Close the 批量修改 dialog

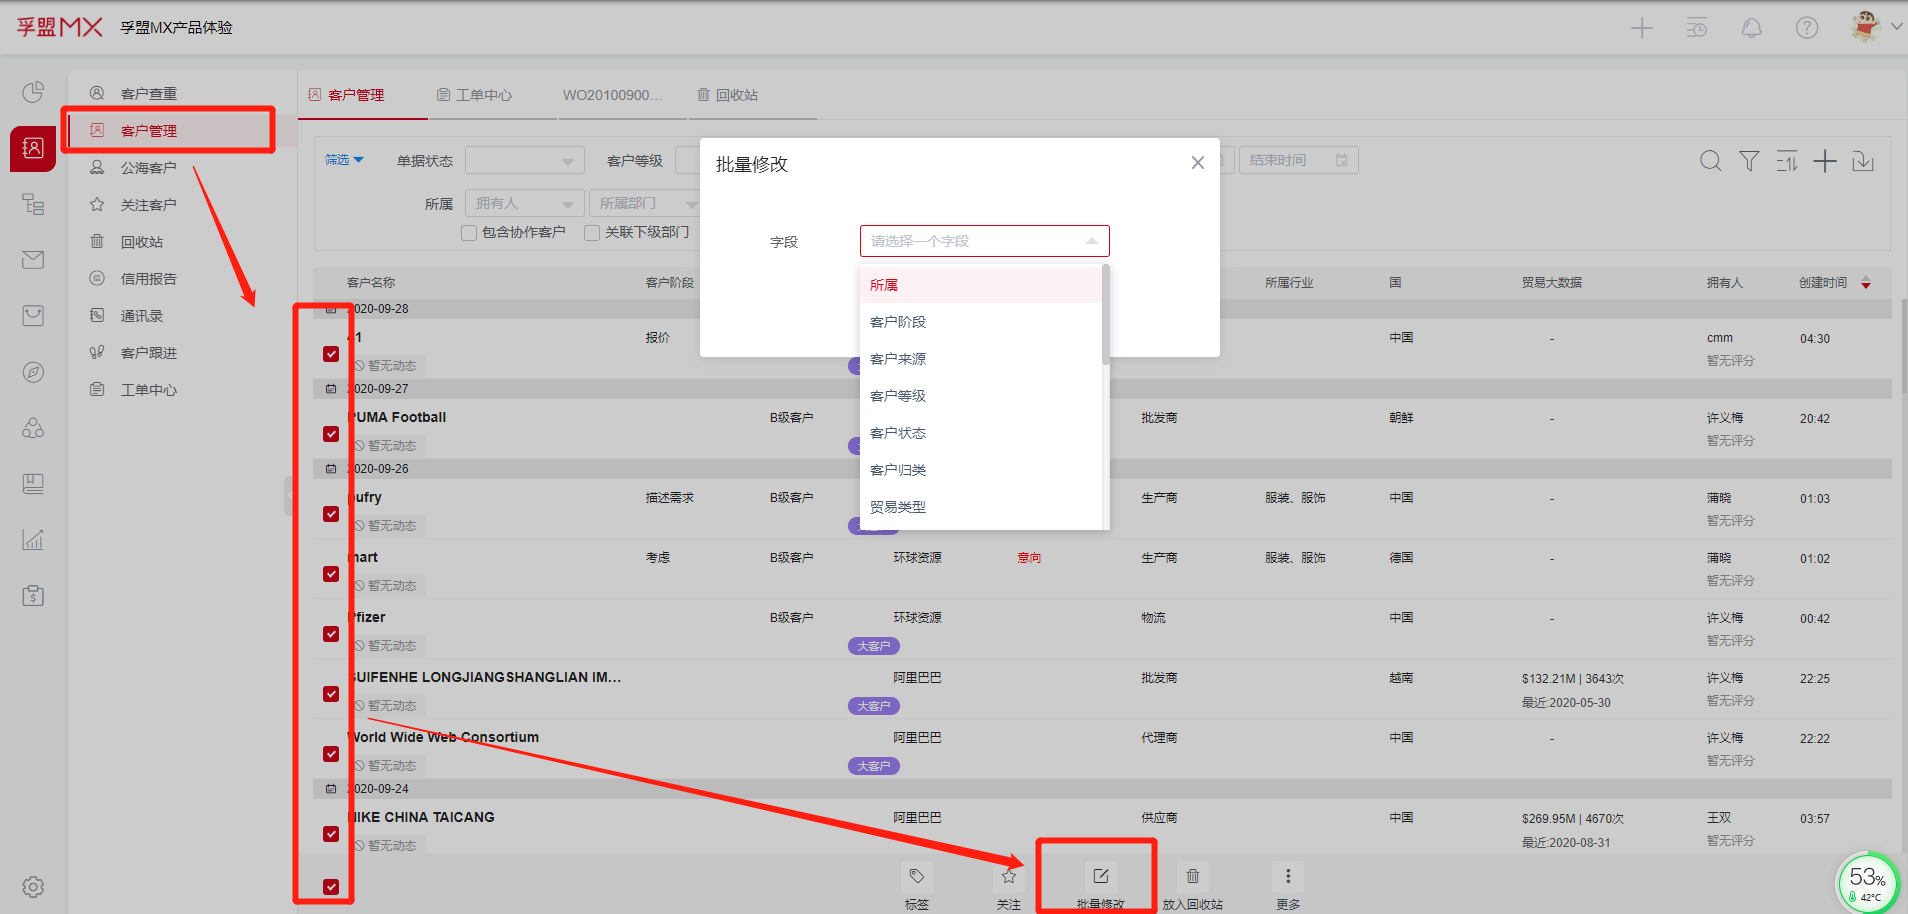click(1197, 163)
